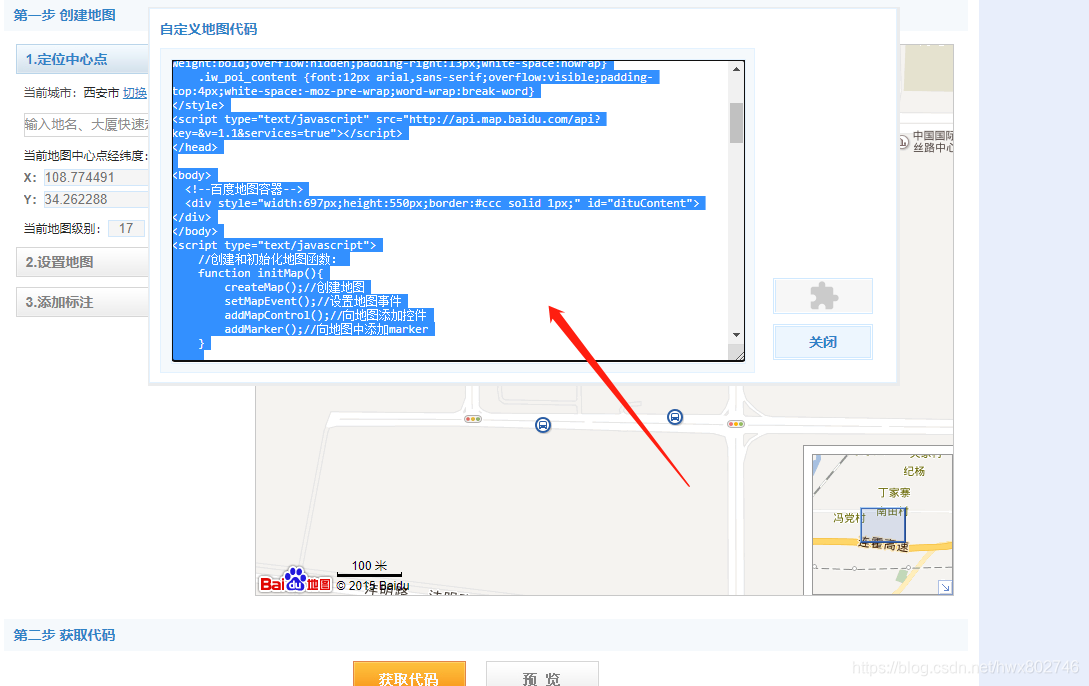Image resolution: width=1089 pixels, height=686 pixels.
Task: Open the 3.添加标注 section
Action: pos(82,302)
